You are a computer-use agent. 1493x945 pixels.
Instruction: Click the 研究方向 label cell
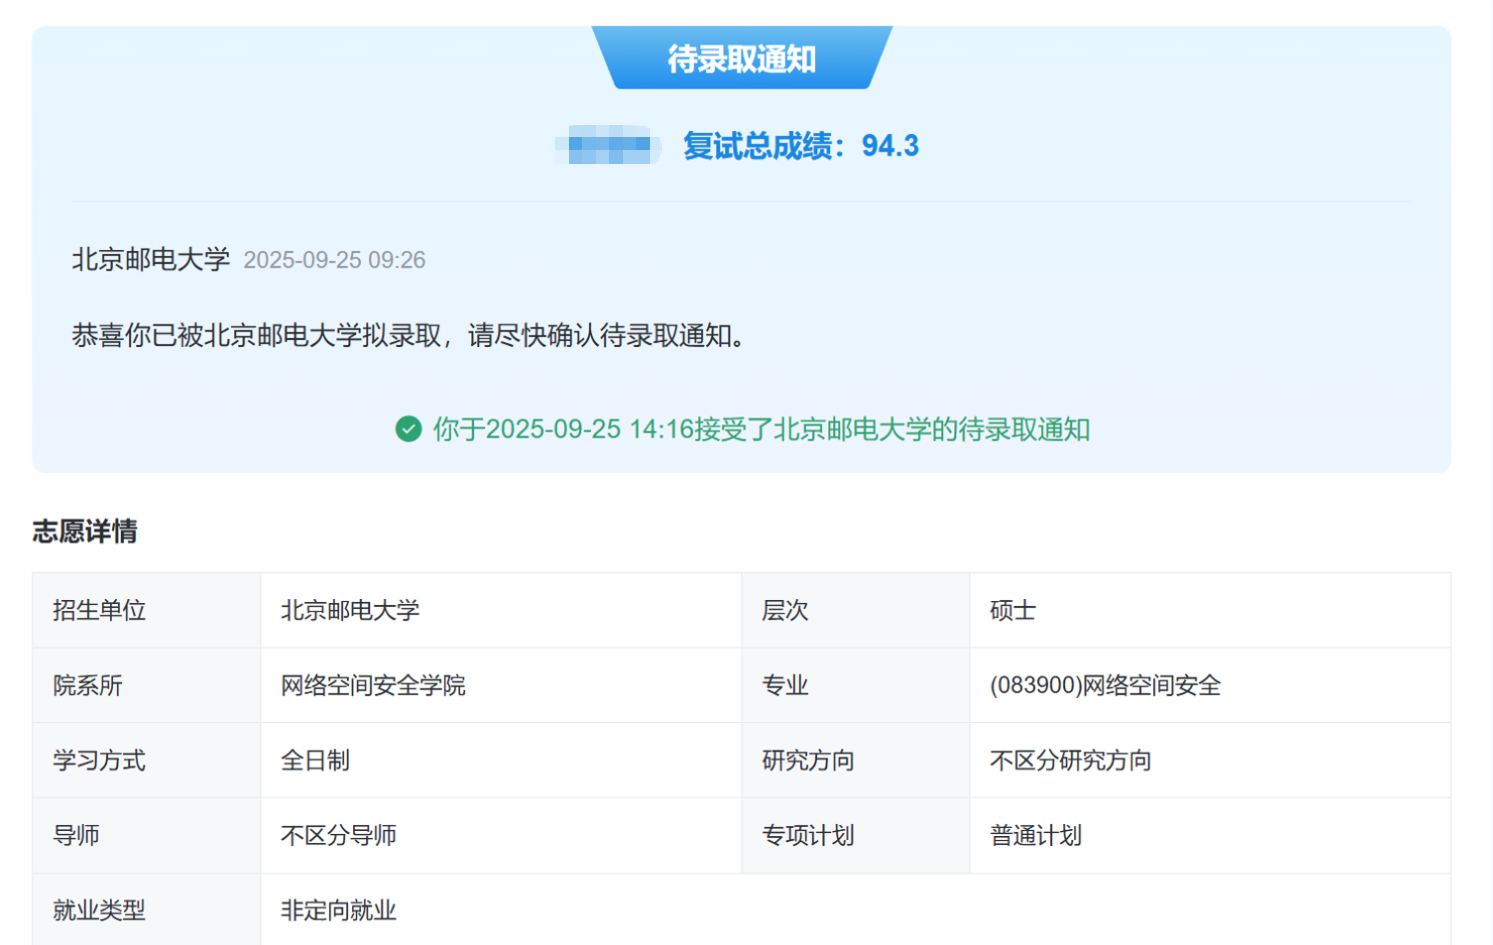856,760
